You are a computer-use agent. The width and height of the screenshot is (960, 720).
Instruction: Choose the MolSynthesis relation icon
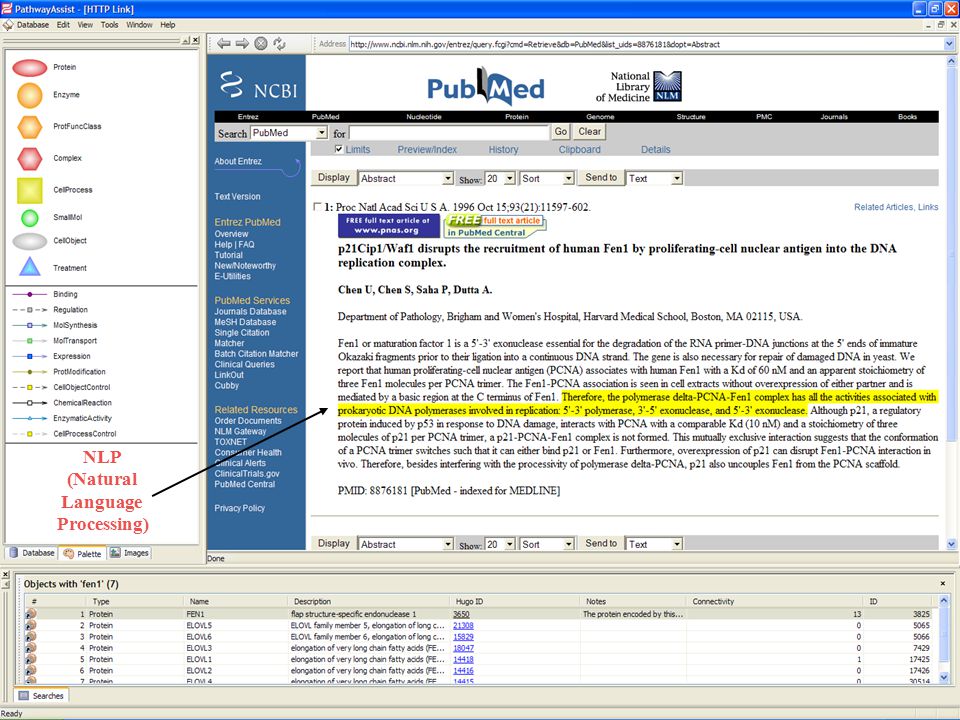(x=29, y=325)
